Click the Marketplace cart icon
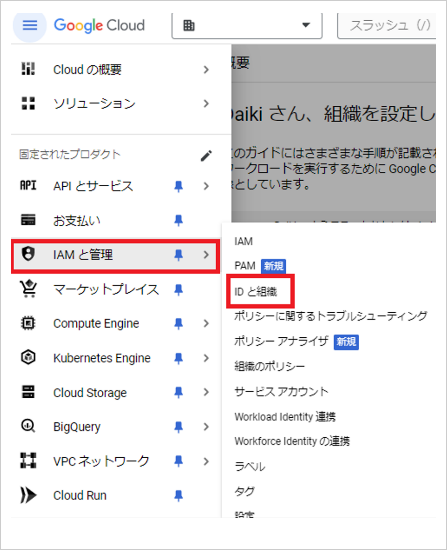 (28, 288)
